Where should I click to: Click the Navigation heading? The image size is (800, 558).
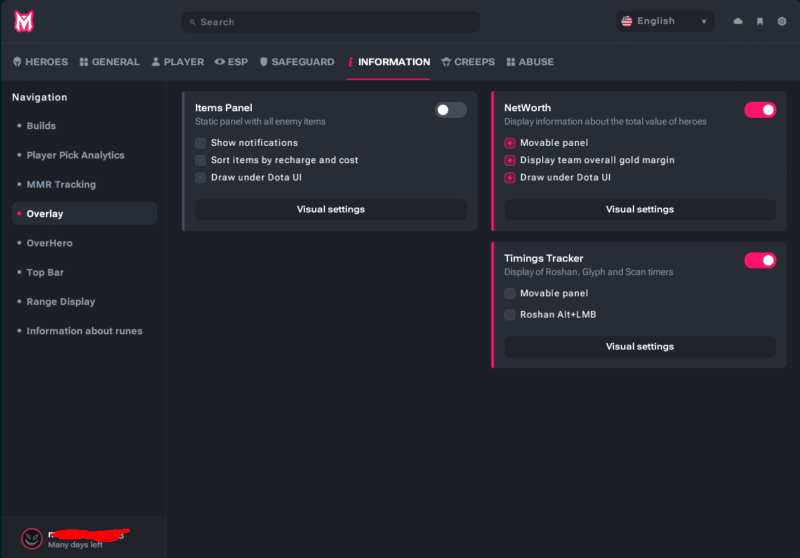pos(40,97)
